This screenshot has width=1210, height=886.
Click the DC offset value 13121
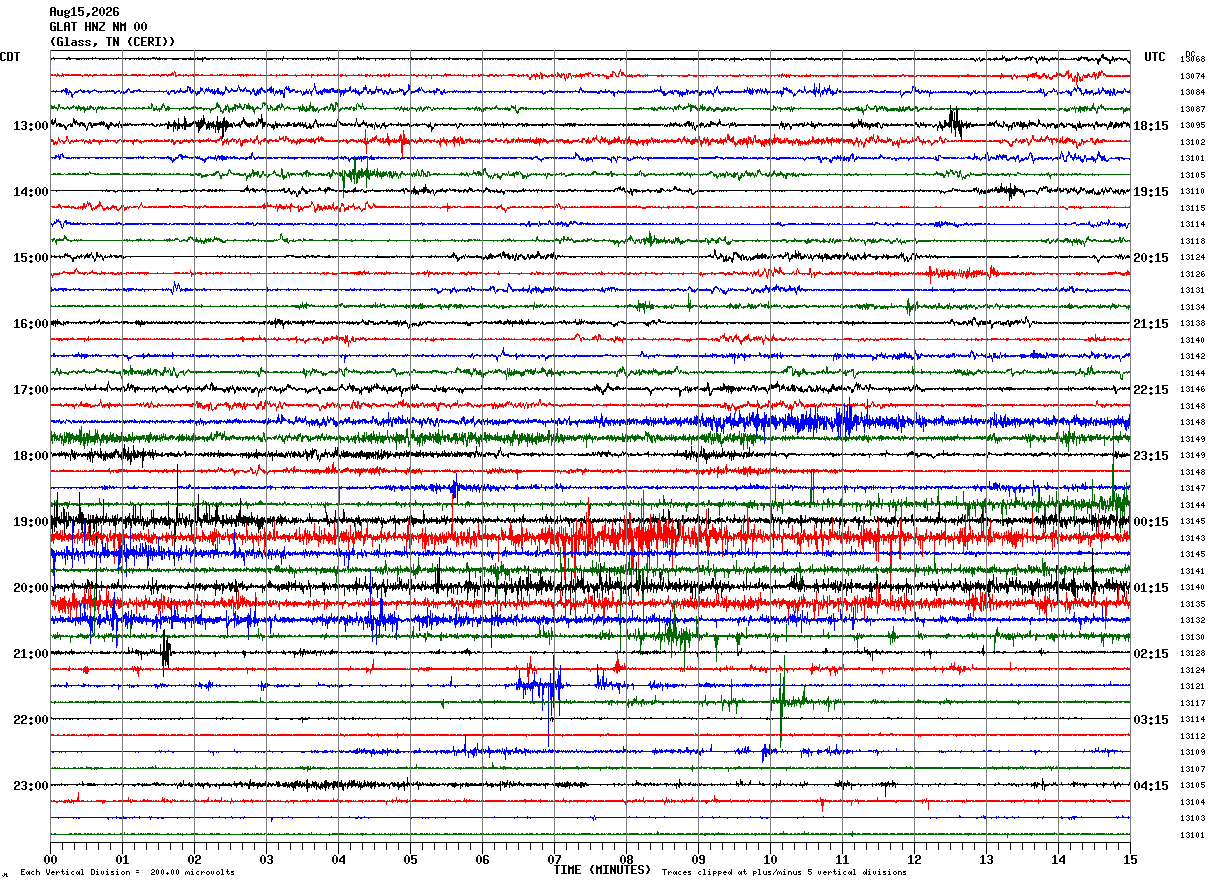point(1192,686)
